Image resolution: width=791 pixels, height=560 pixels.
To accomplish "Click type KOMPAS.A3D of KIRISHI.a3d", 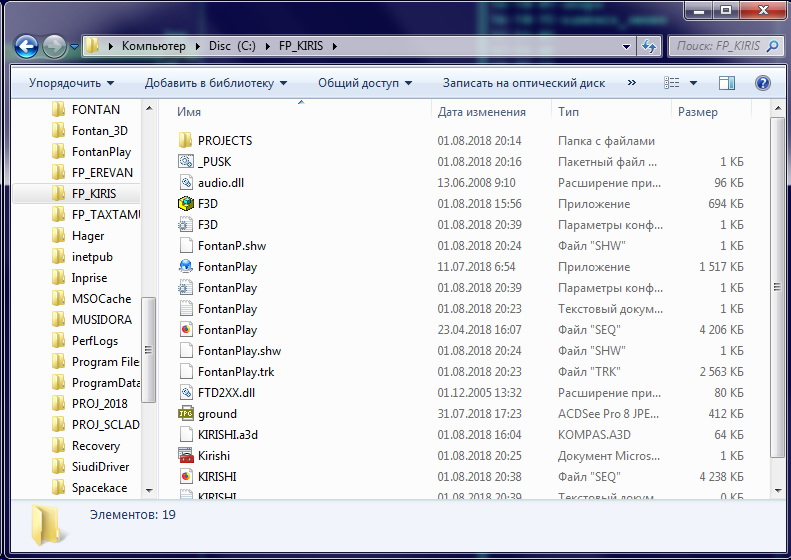I will point(594,435).
